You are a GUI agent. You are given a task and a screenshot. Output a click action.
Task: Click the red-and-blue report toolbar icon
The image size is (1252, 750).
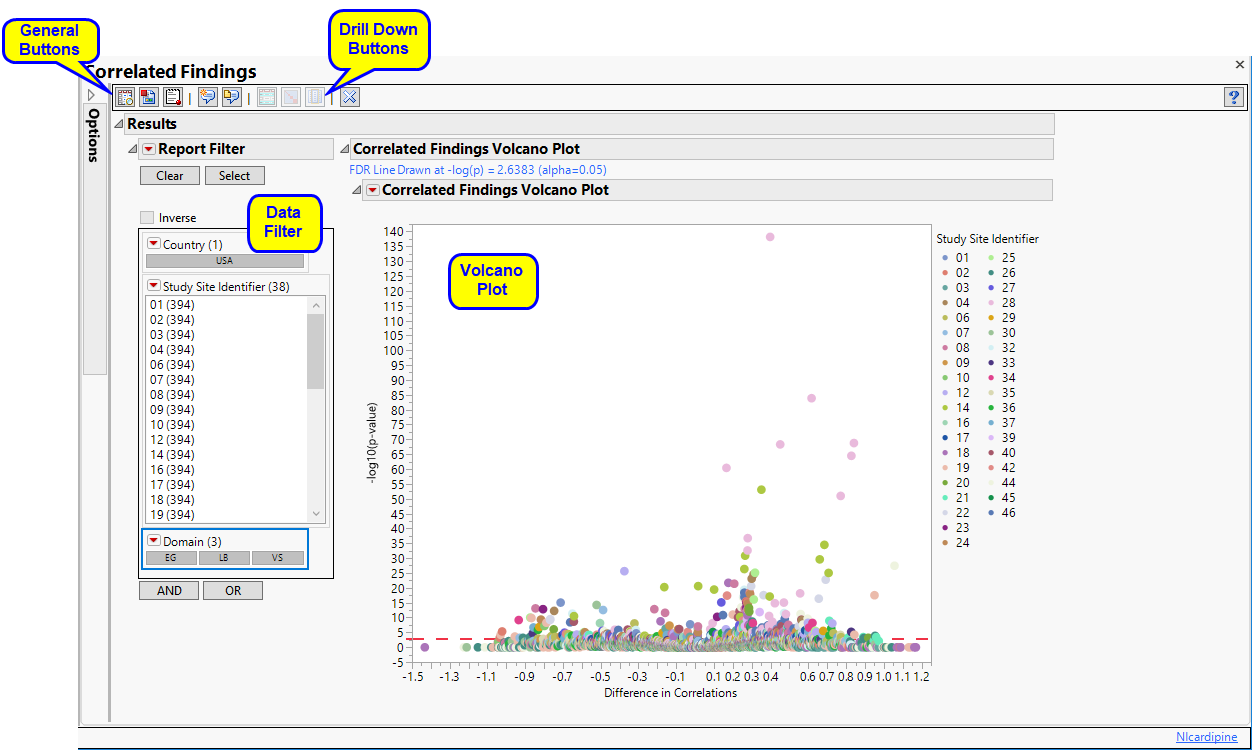point(149,97)
